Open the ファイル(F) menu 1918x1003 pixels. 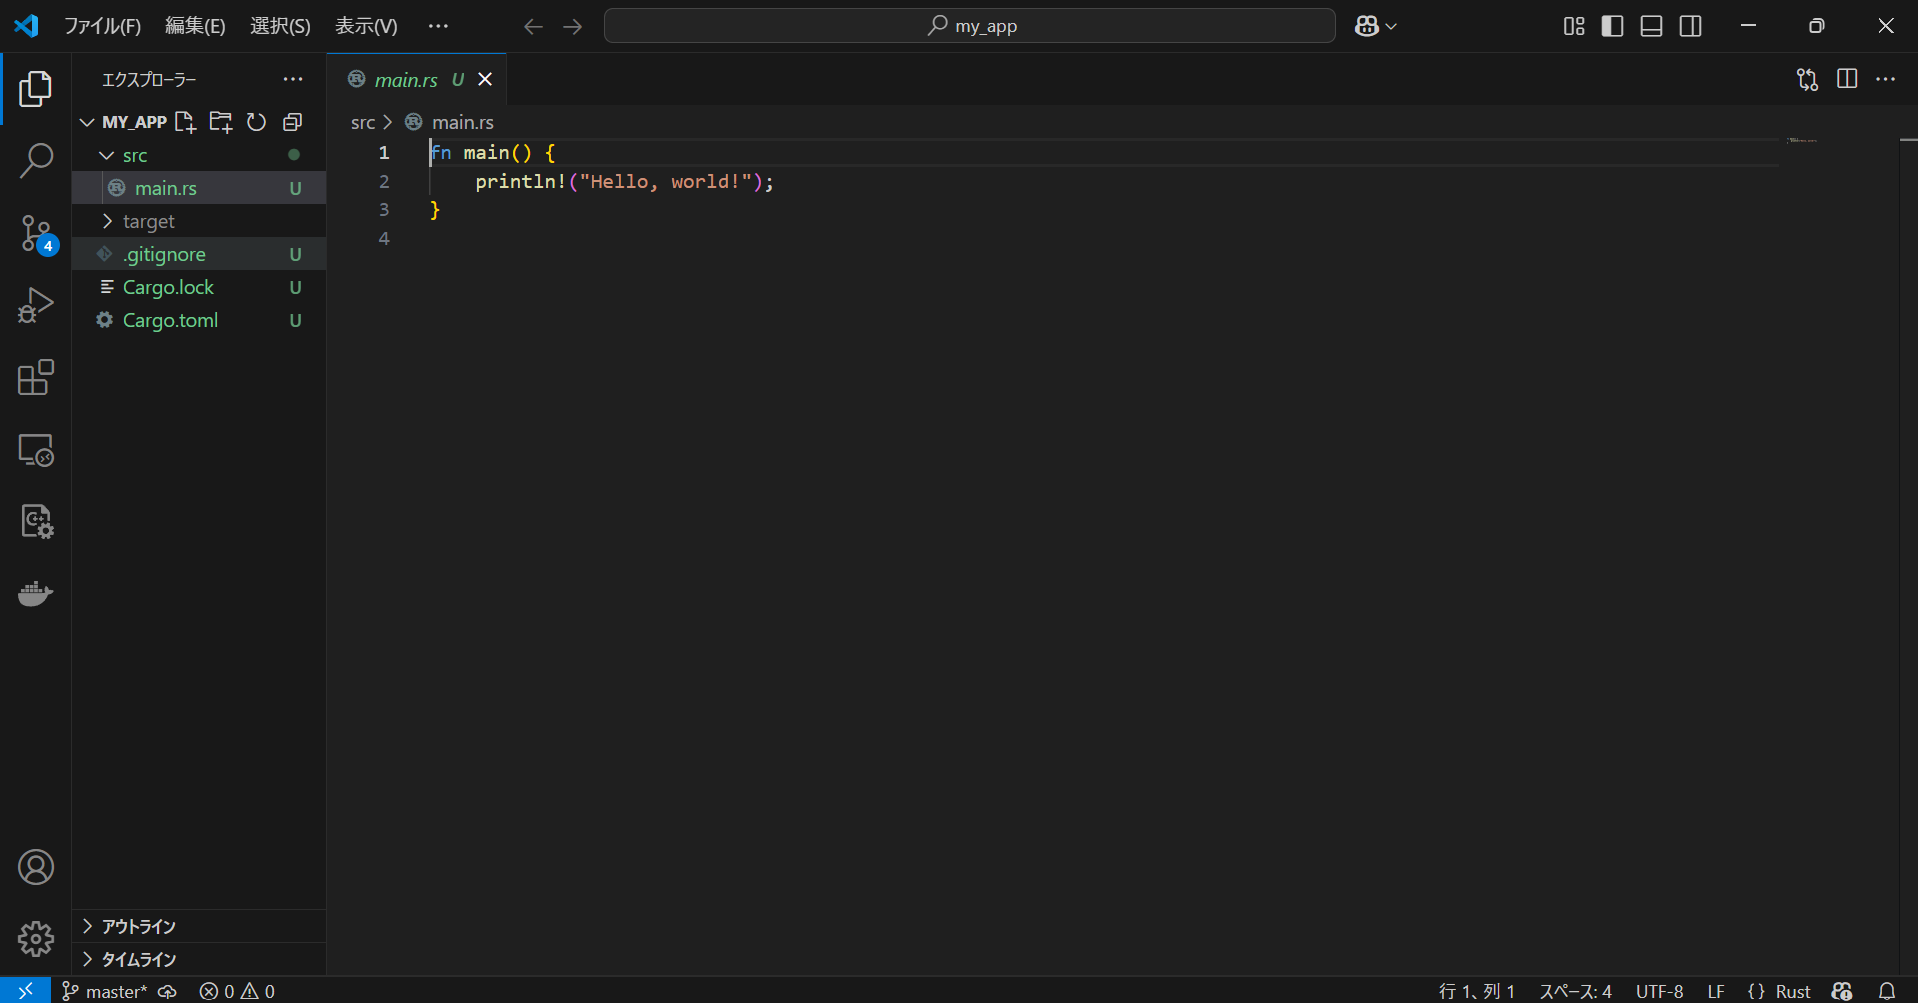click(x=102, y=26)
